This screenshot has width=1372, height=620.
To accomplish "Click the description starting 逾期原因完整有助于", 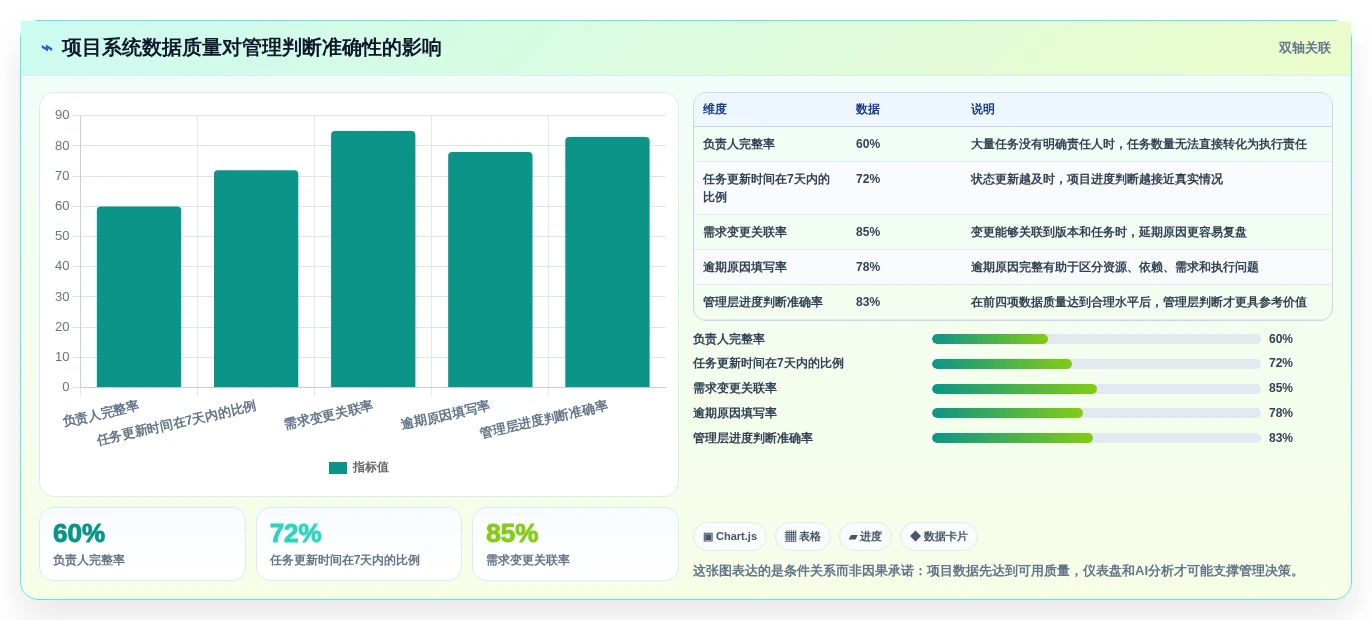I will pyautogui.click(x=1114, y=267).
